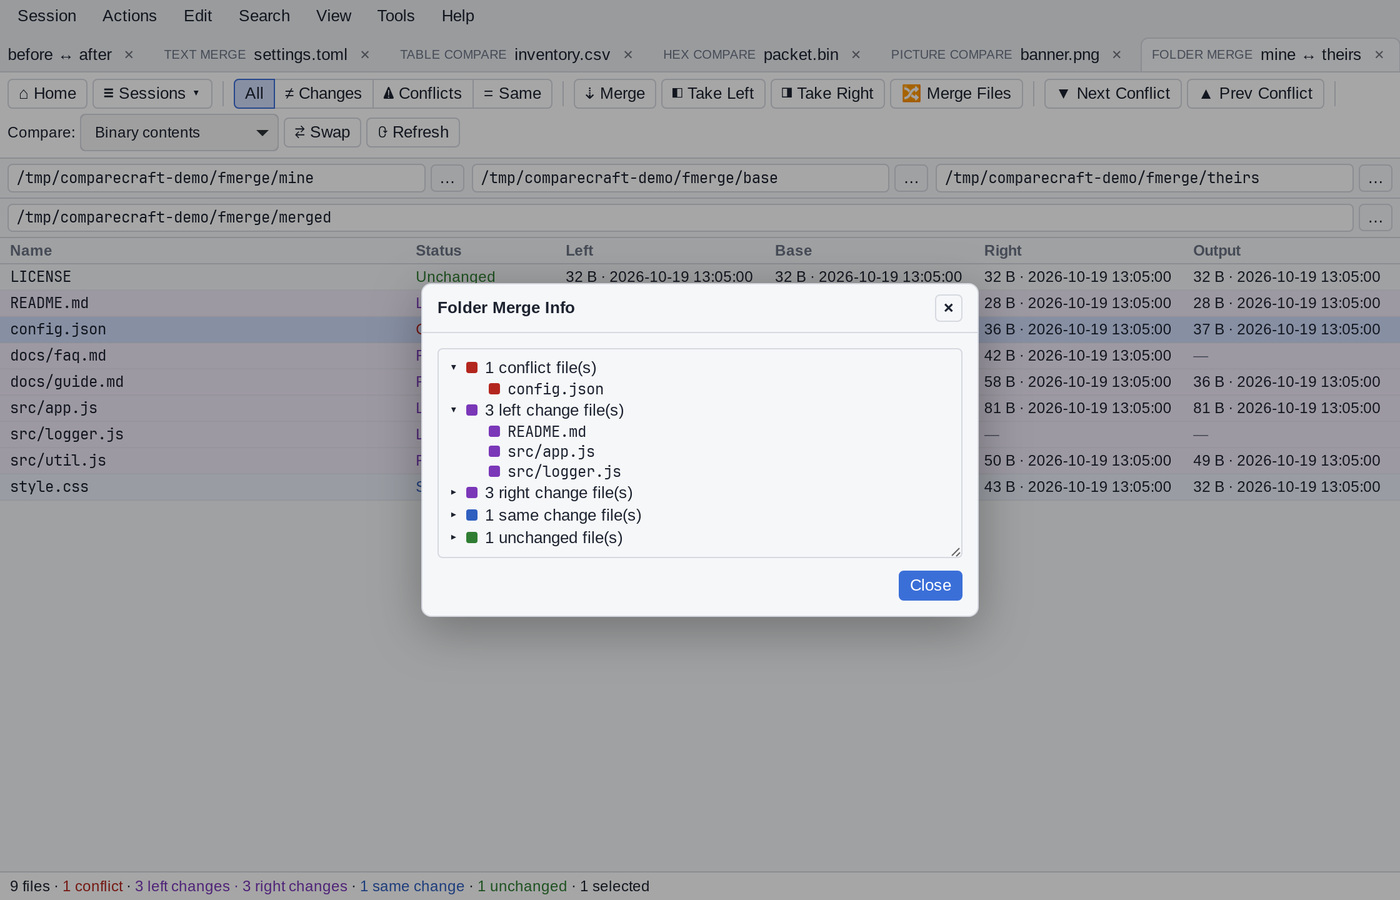The height and width of the screenshot is (900, 1400).
Task: Collapse the '3 left change file(s)' group
Action: [453, 410]
